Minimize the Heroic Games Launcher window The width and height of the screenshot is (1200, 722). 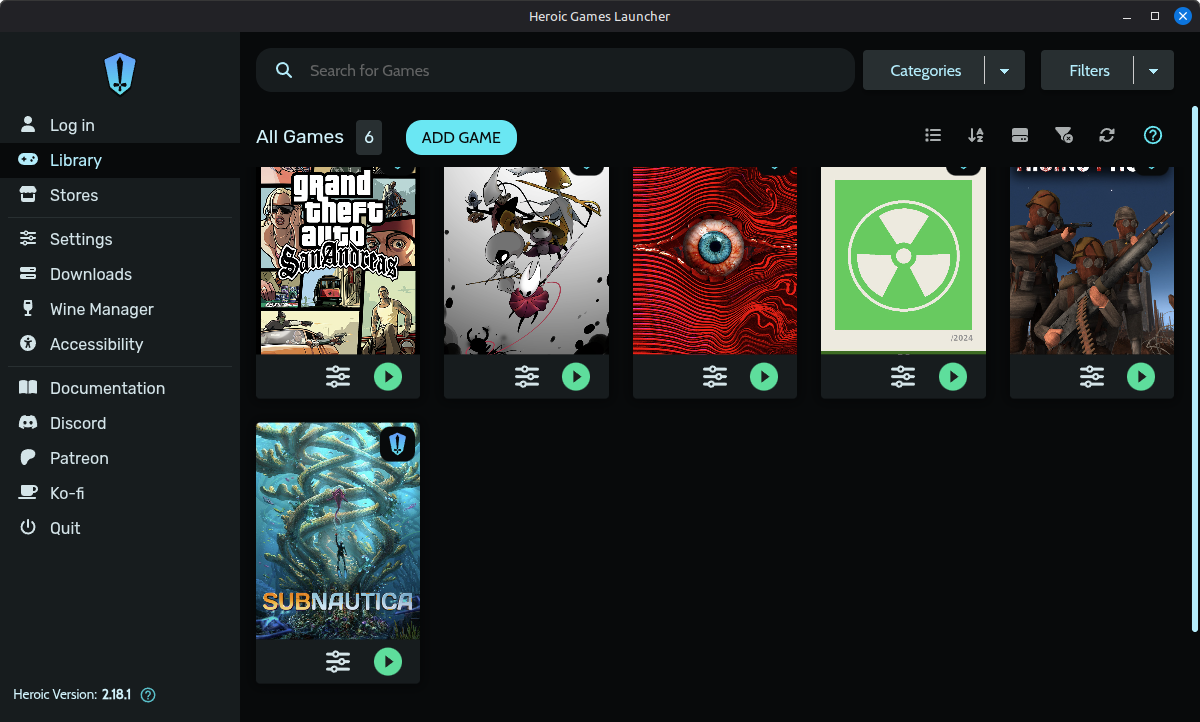pos(1128,16)
